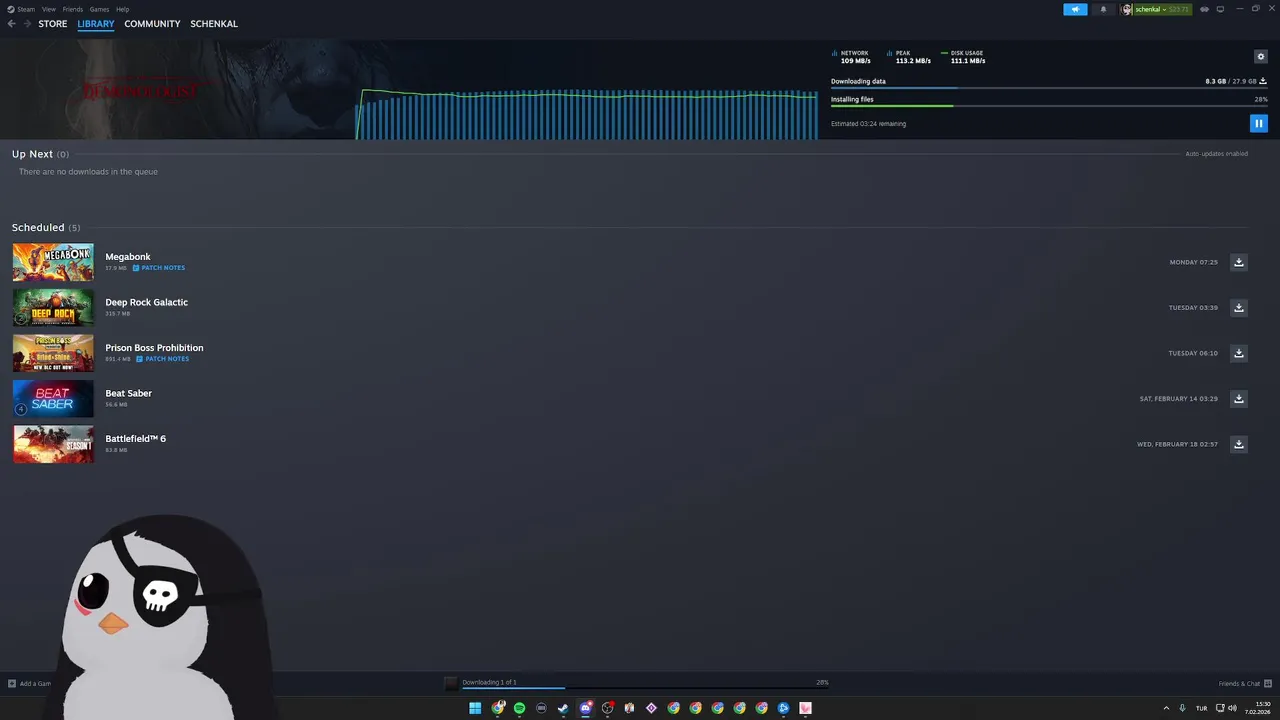1280x720 pixels.
Task: Open Steam announcements megaphone button
Action: [x=1075, y=9]
